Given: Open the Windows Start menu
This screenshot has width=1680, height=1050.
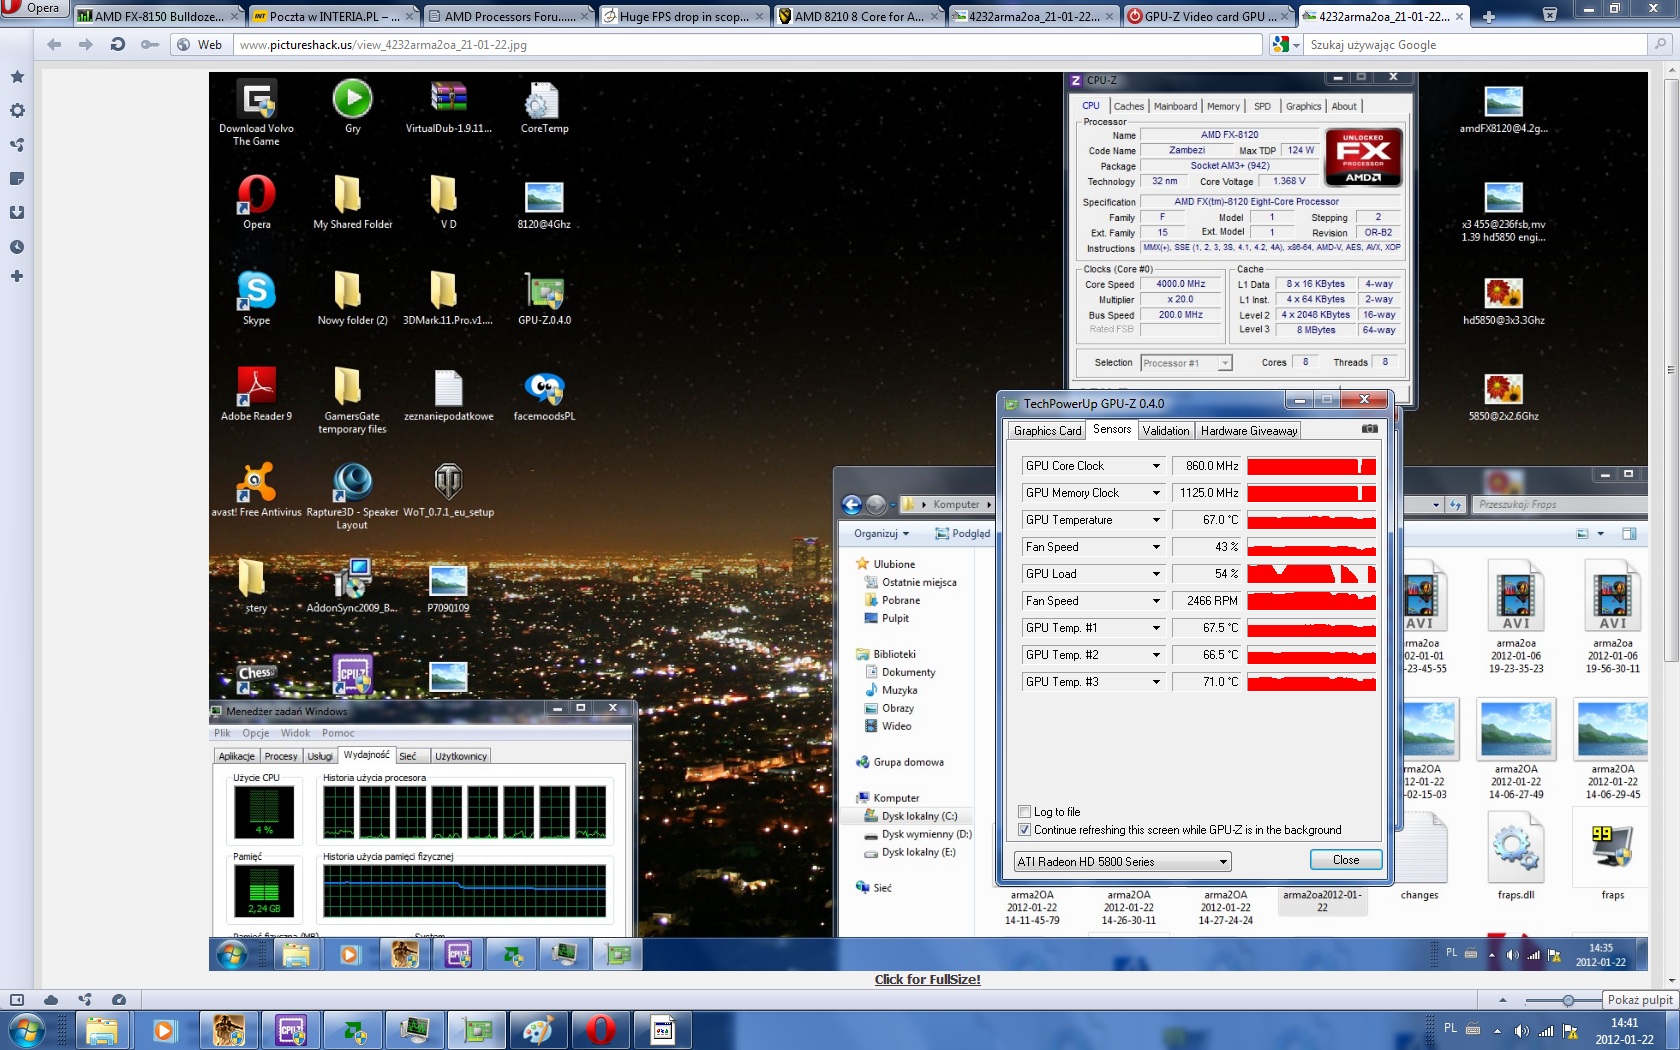Looking at the screenshot, I should [25, 1030].
